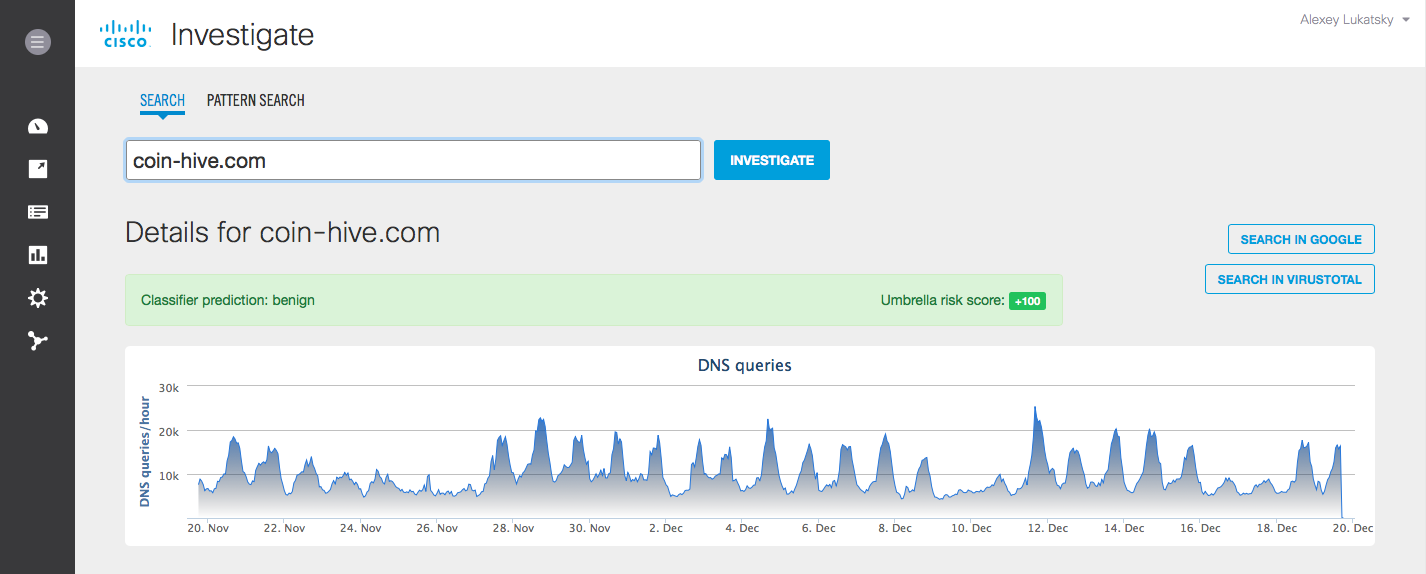1426x574 pixels.
Task: Click the branching nodes sidebar icon
Action: (38, 341)
